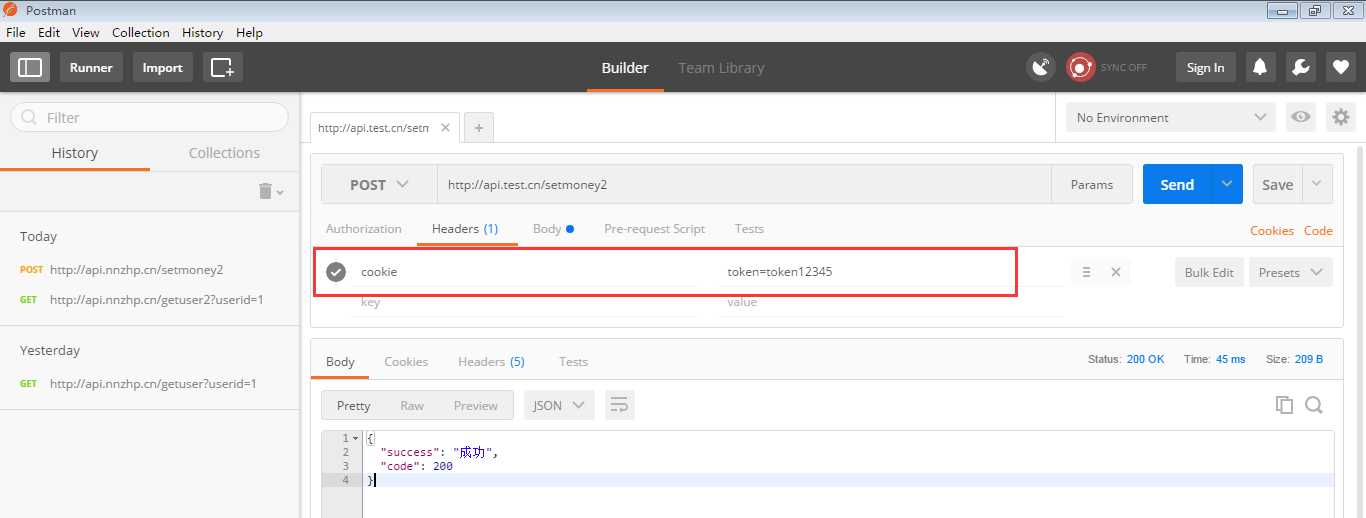The image size is (1366, 518).
Task: Show the response Headers (5) tab
Action: point(491,362)
